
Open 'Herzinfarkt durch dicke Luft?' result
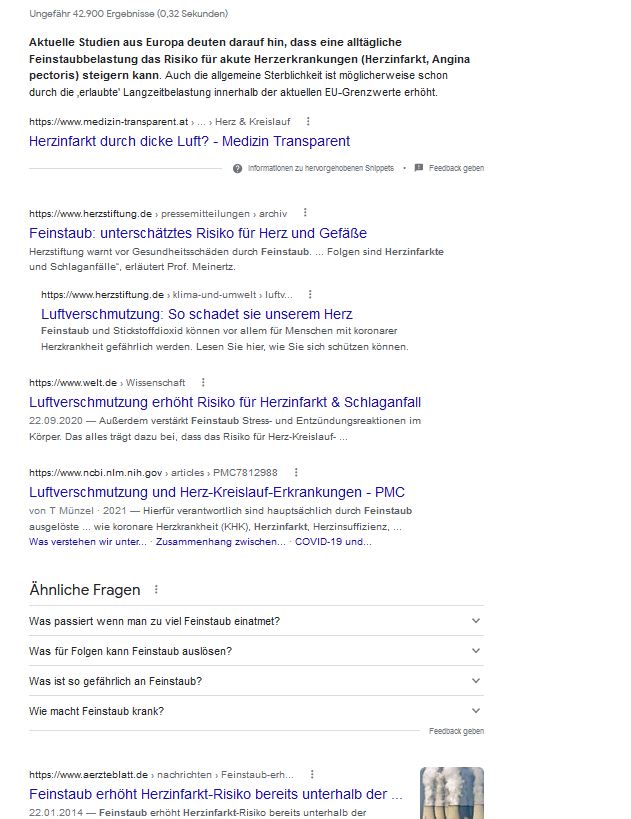click(x=189, y=141)
